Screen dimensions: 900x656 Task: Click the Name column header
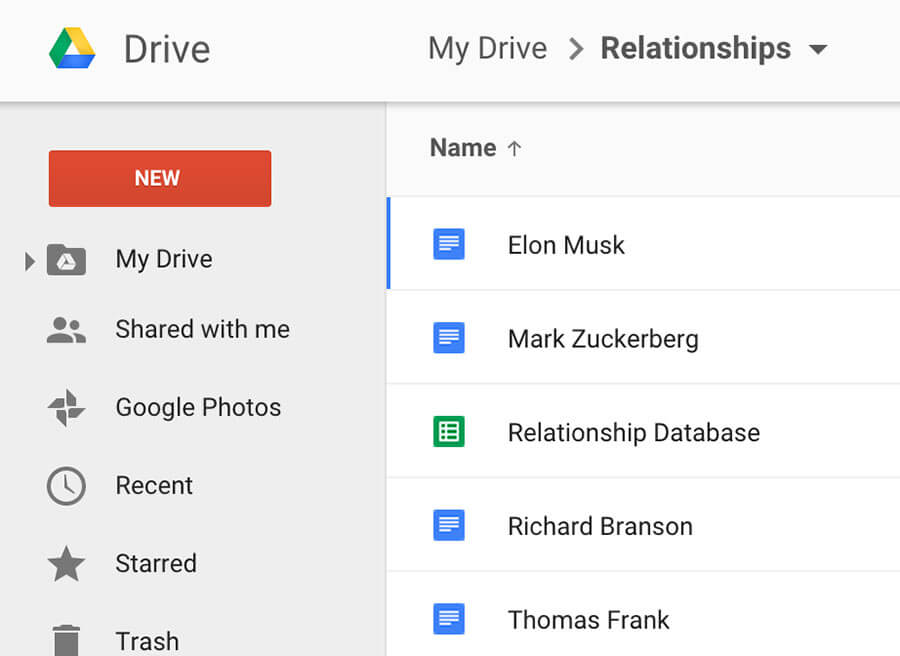tap(463, 148)
